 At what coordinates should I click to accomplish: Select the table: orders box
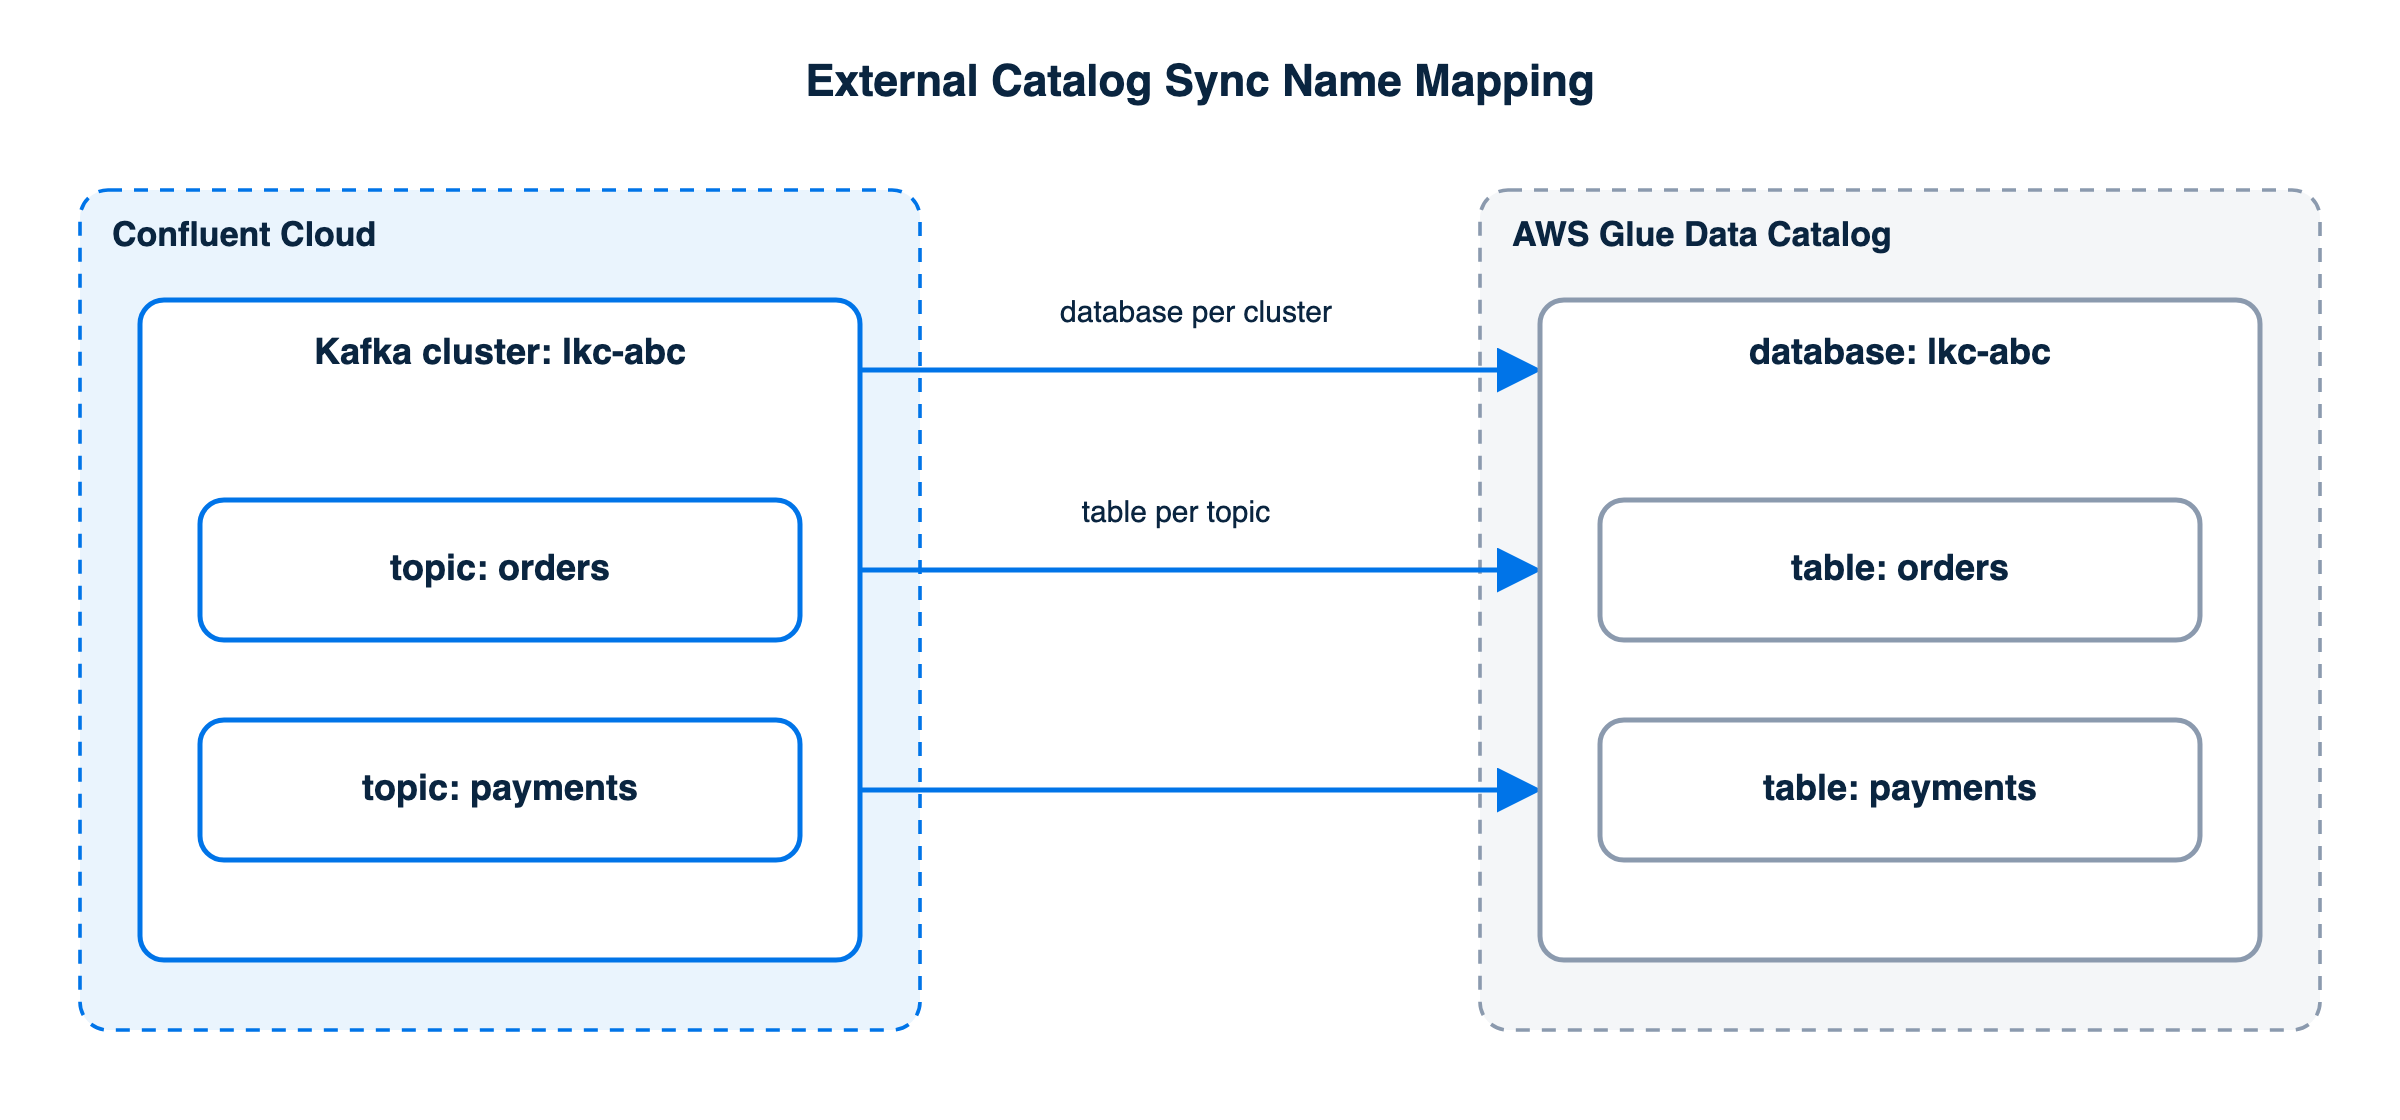click(x=1900, y=570)
